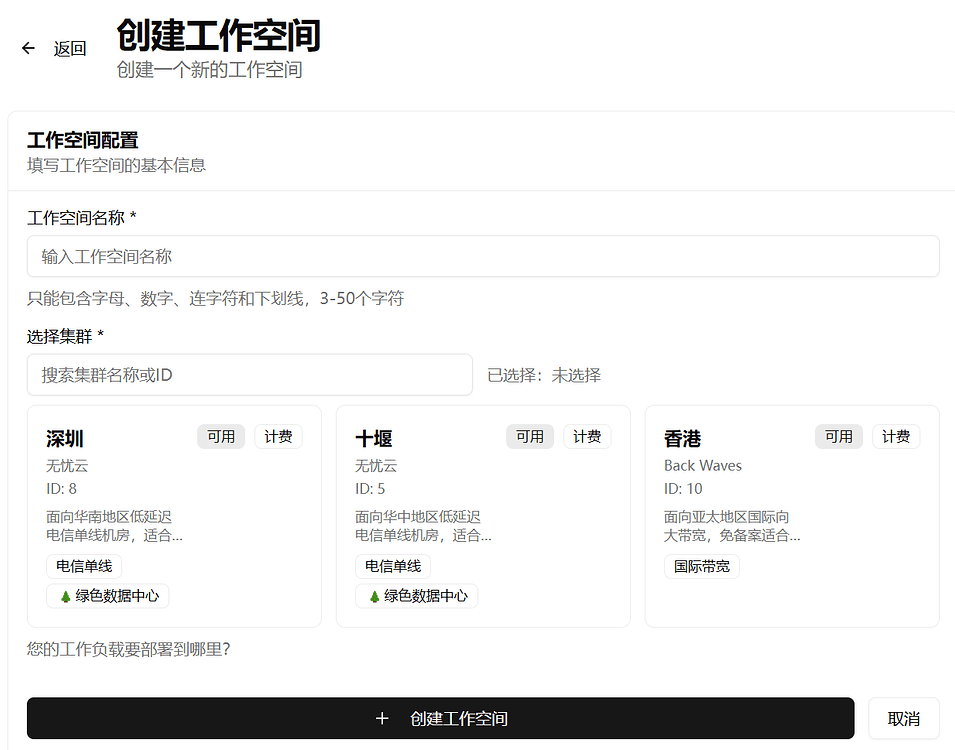This screenshot has width=955, height=750.
Task: Open the 返回 link
Action: (x=70, y=48)
